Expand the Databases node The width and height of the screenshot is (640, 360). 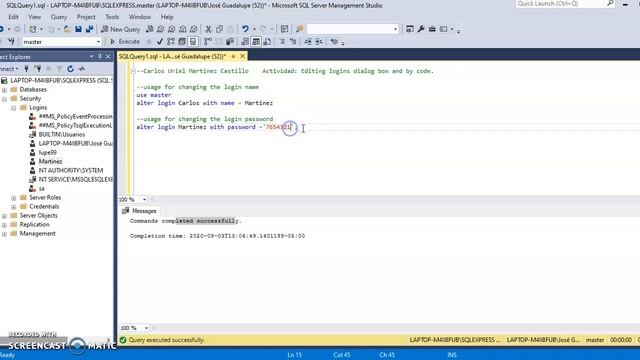pyautogui.click(x=4, y=89)
